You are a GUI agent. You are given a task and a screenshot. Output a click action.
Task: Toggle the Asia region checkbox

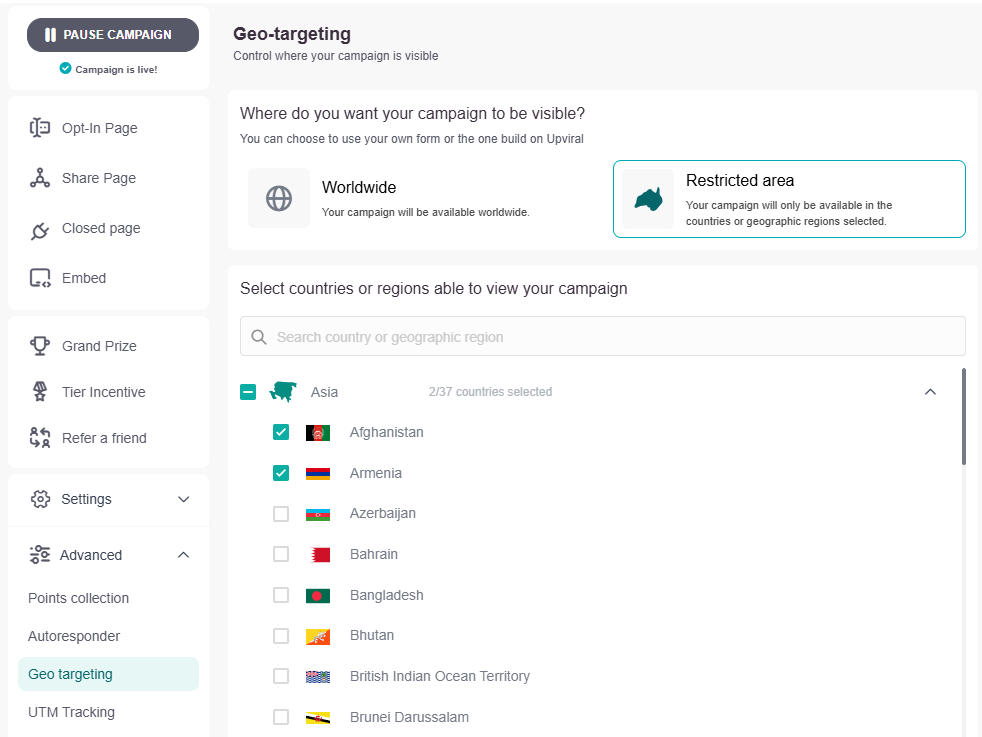click(248, 392)
